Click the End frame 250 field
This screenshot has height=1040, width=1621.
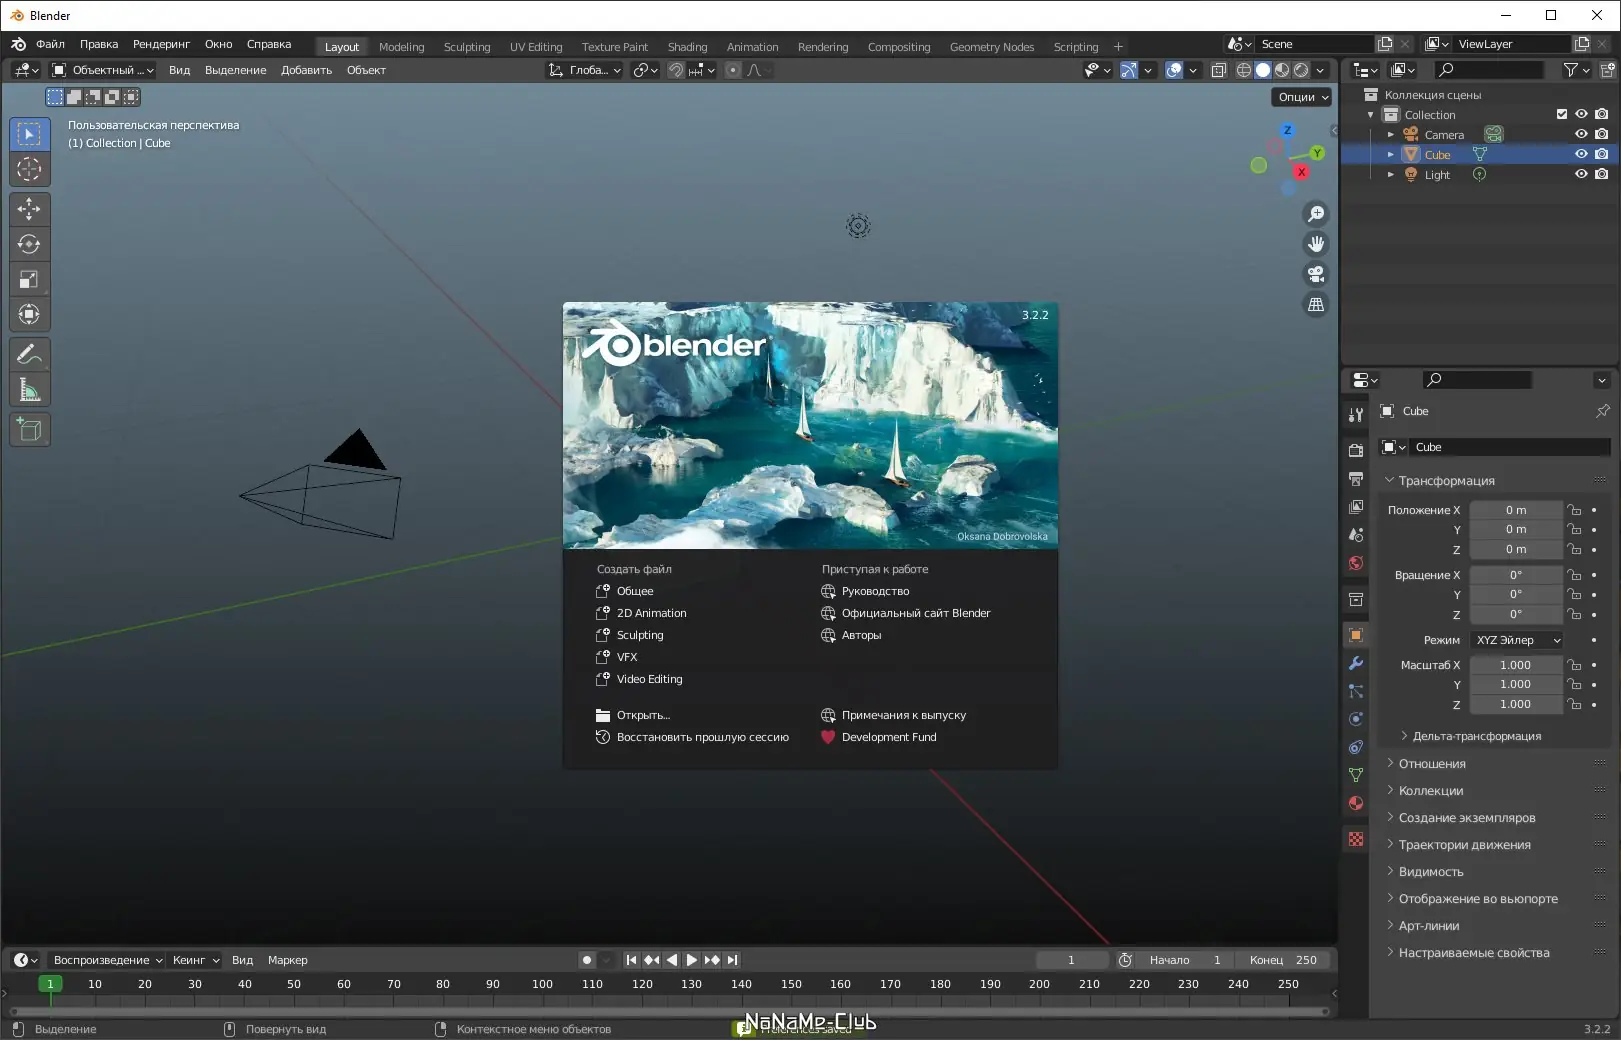(x=1283, y=960)
